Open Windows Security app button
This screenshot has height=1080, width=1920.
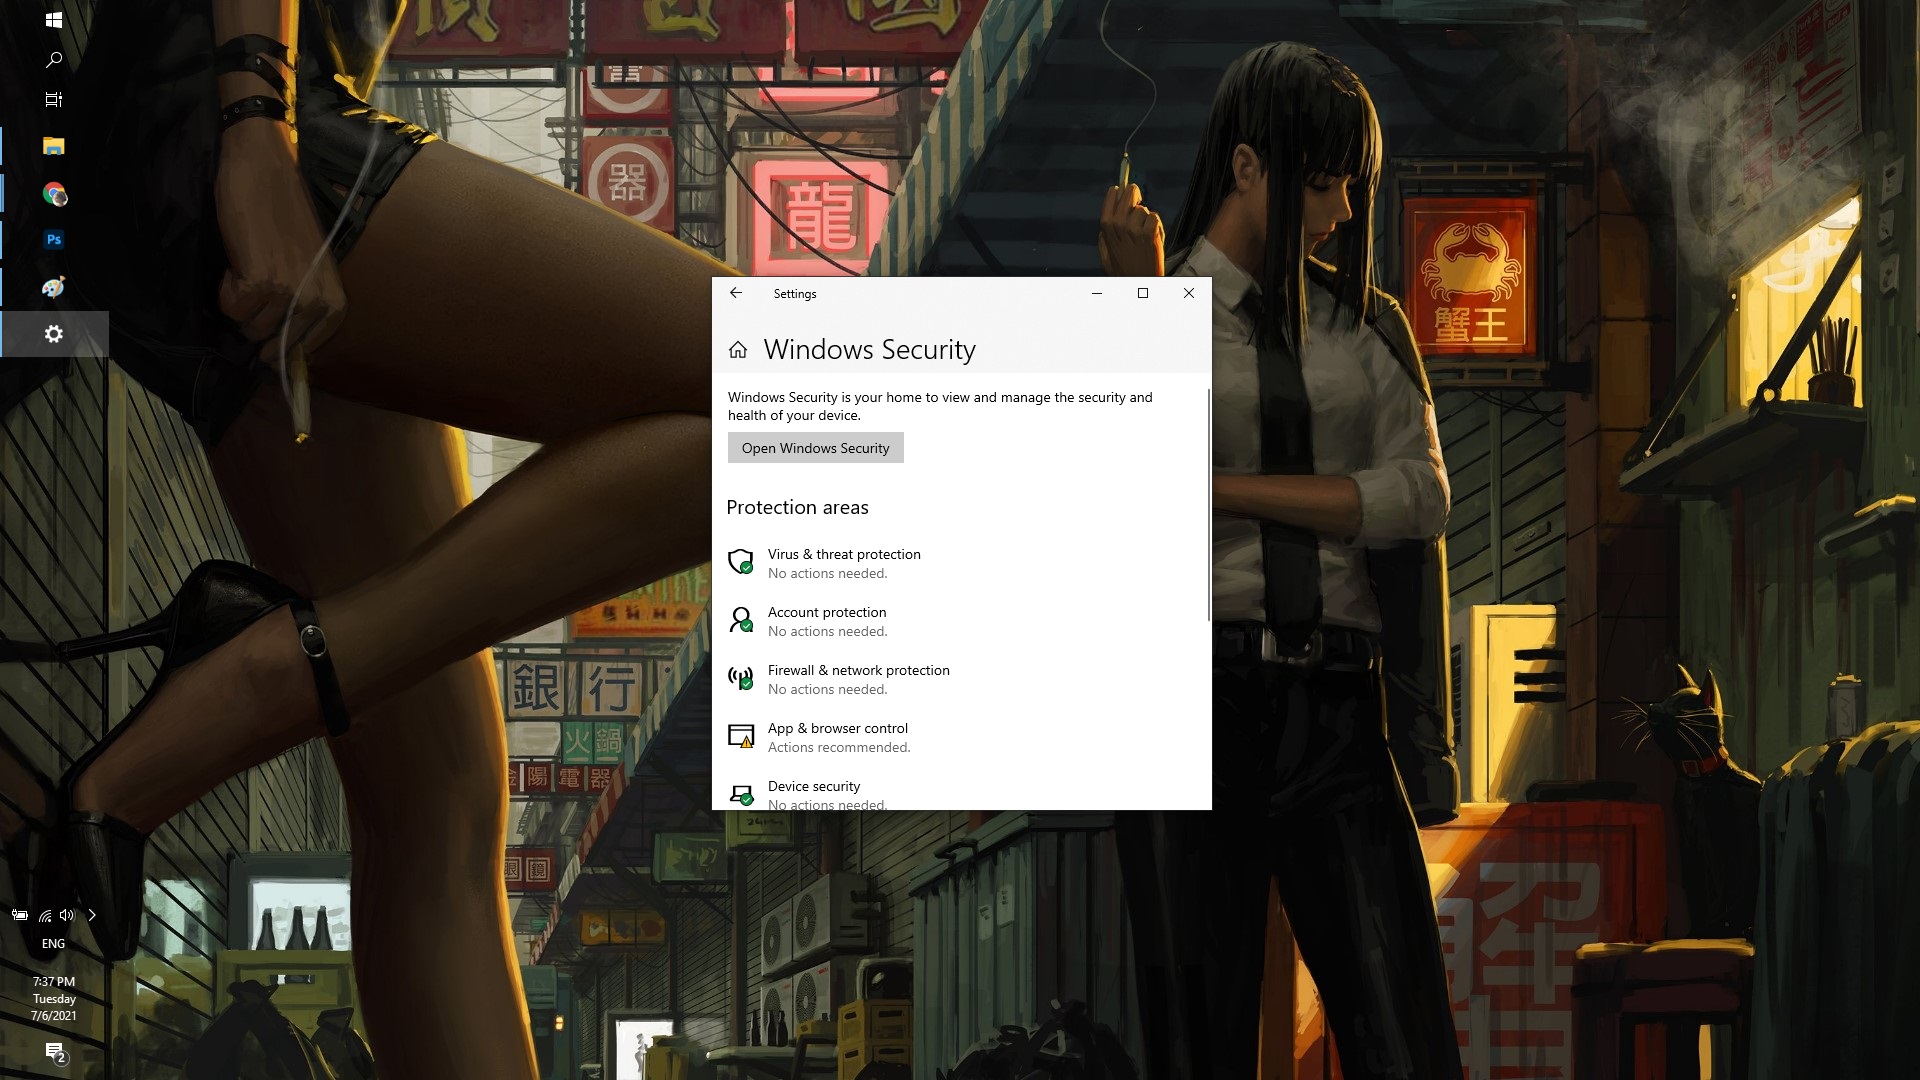[x=815, y=447]
